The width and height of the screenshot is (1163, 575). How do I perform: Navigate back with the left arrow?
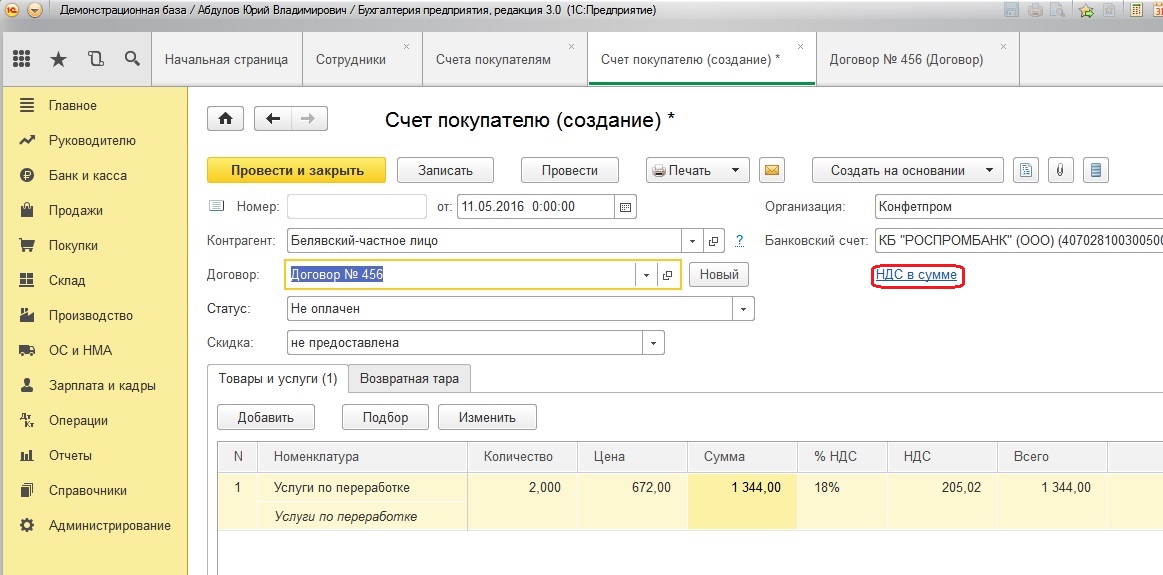click(273, 119)
